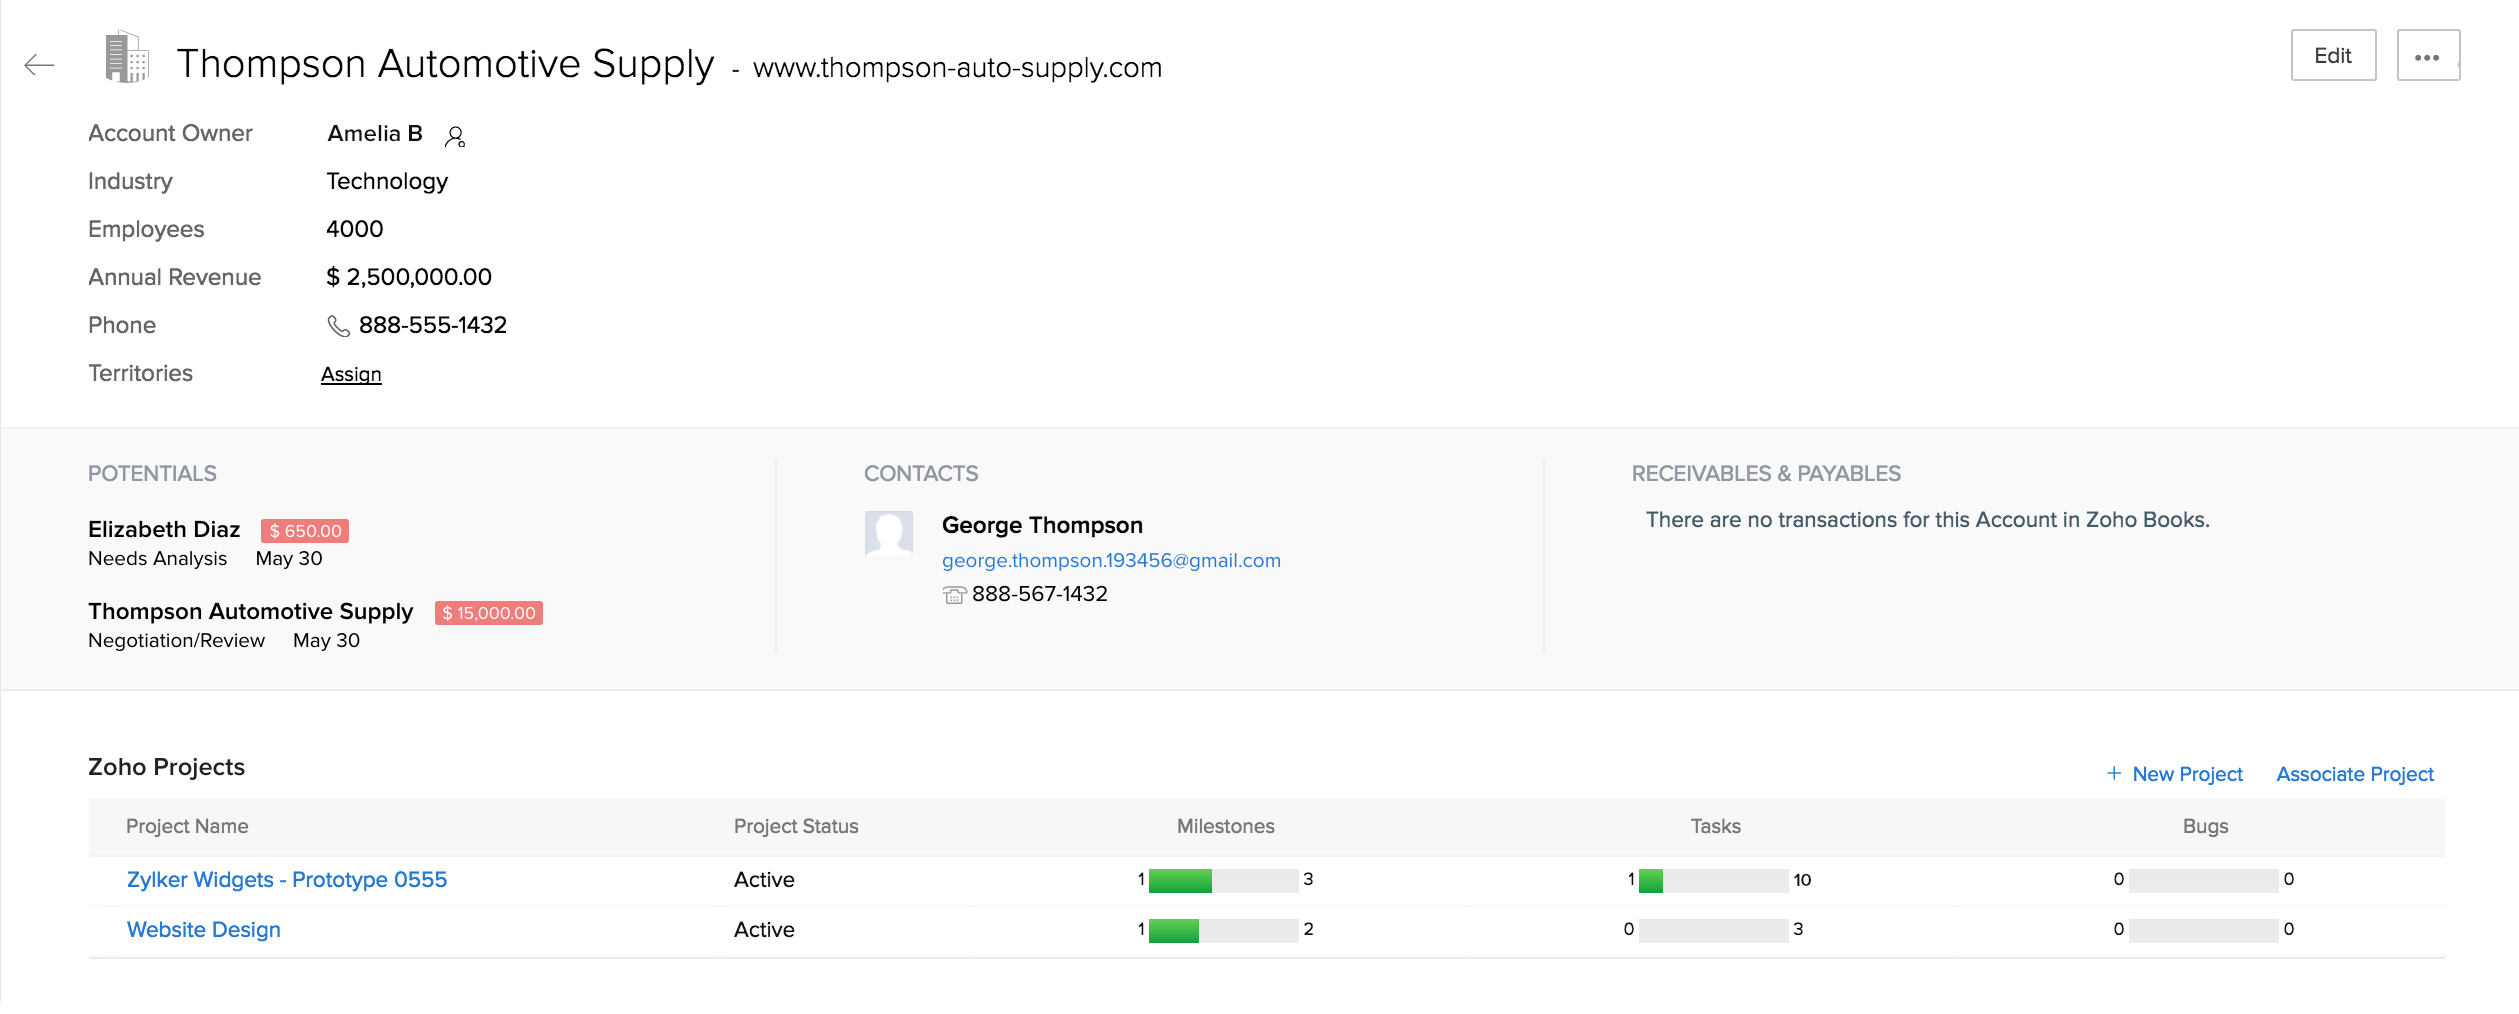Click the Associate Project link

[x=2354, y=775]
